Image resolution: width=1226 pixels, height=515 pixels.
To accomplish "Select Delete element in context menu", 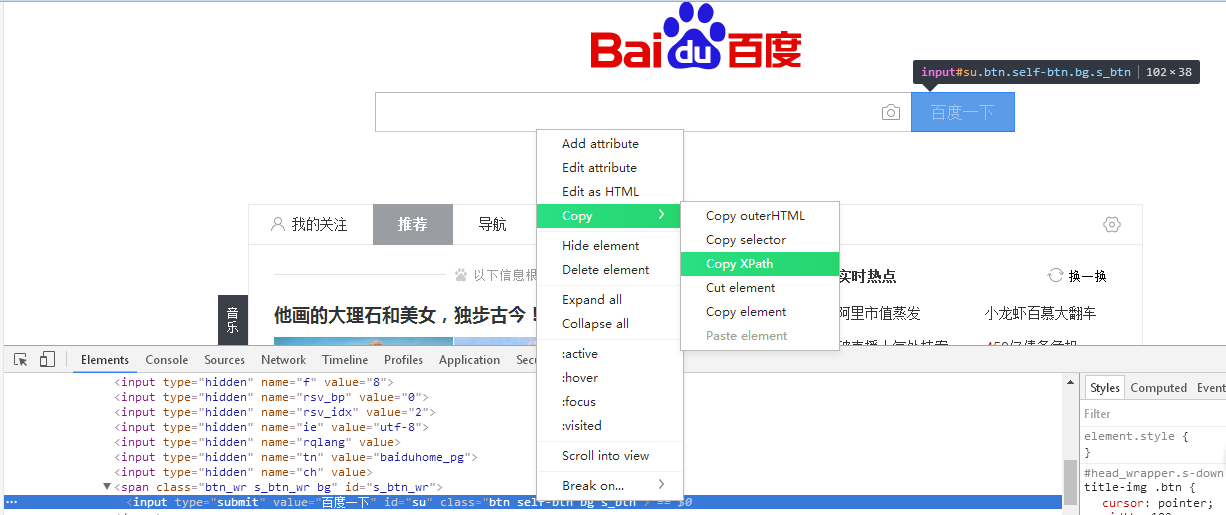I will pos(610,270).
